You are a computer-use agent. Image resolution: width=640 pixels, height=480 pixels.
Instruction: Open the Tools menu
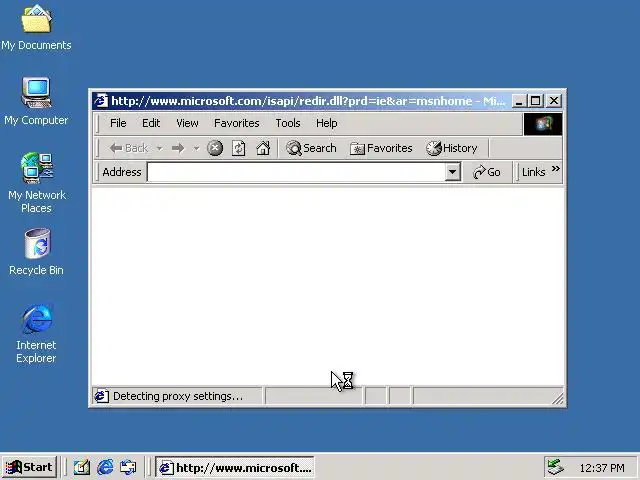tap(288, 123)
